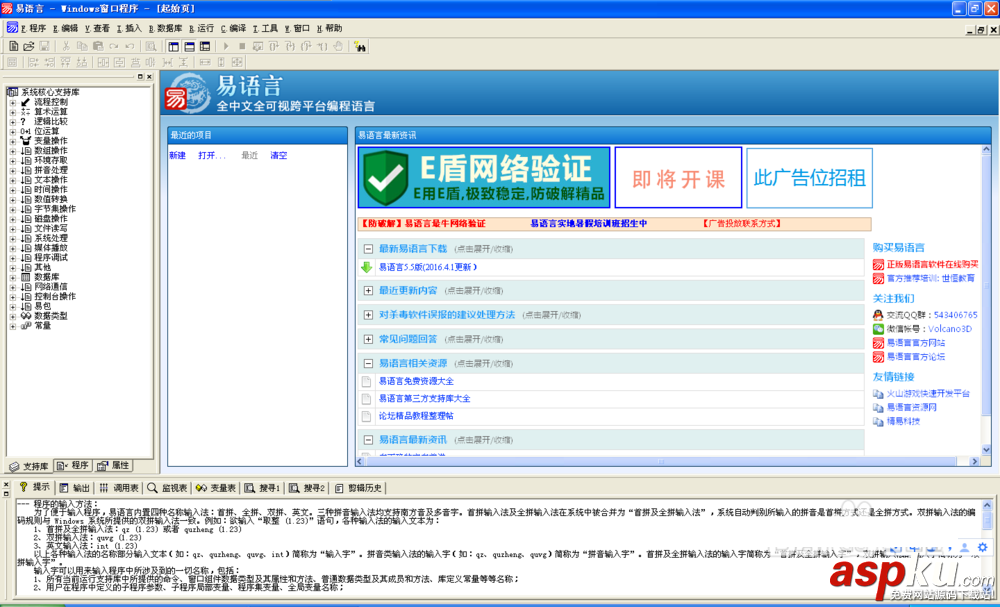Switch to the 剪辑历史 tab

[358, 488]
